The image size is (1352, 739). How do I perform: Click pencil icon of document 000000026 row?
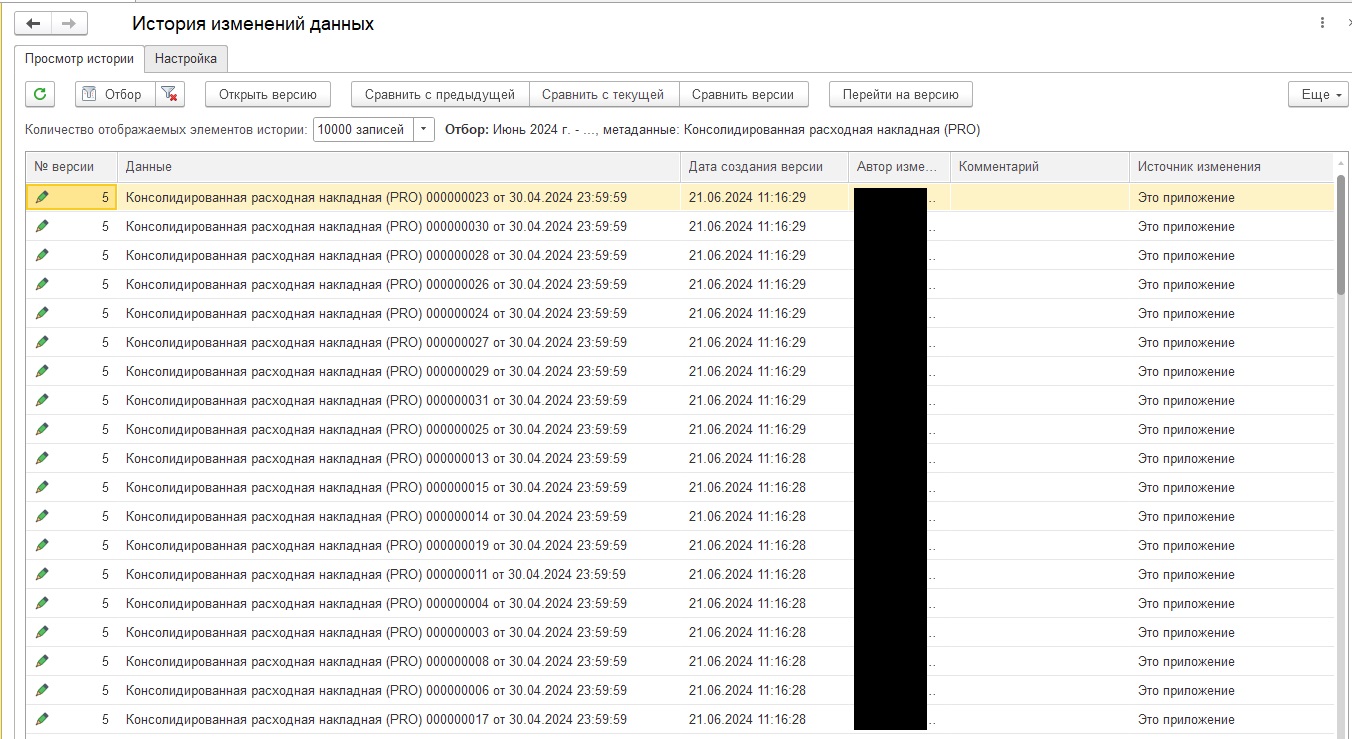point(42,284)
